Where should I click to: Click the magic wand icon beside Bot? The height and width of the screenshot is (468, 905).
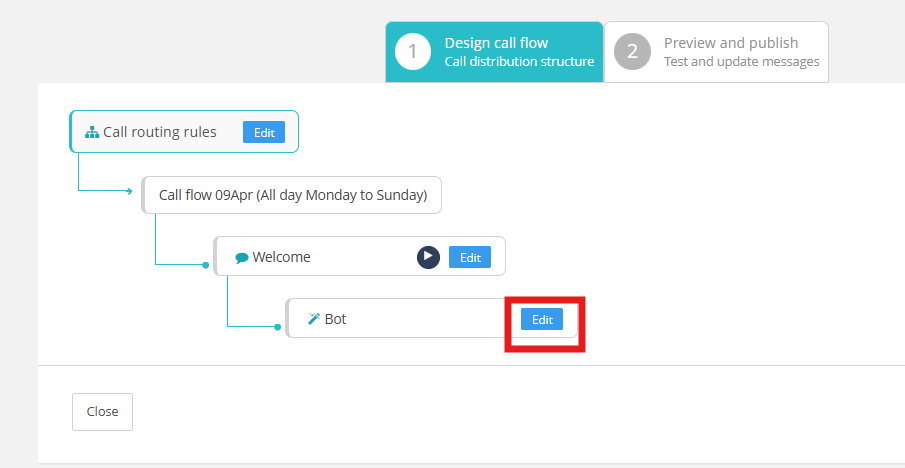click(314, 319)
